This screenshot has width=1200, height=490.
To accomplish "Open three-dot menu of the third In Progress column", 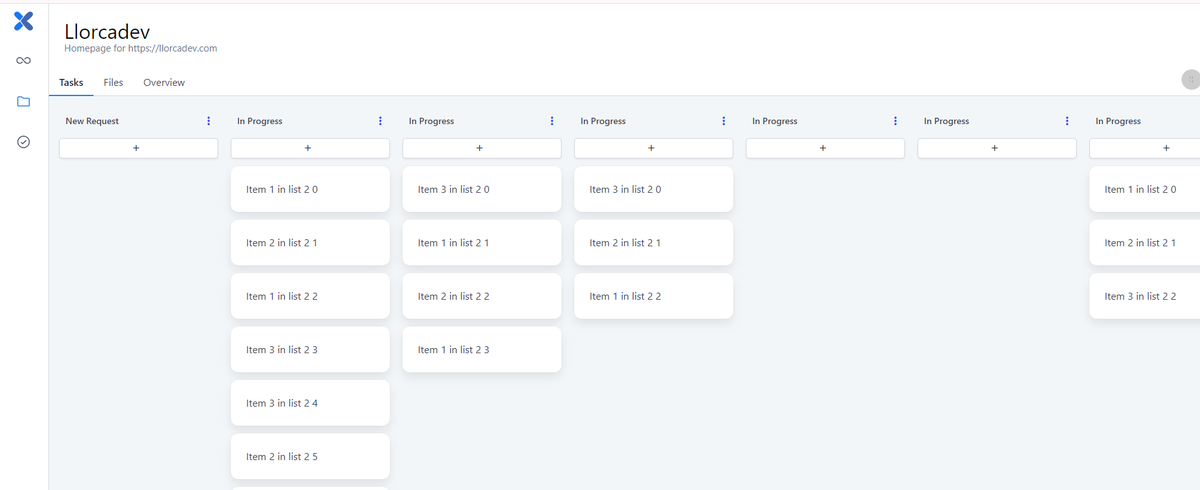I will (x=723, y=121).
